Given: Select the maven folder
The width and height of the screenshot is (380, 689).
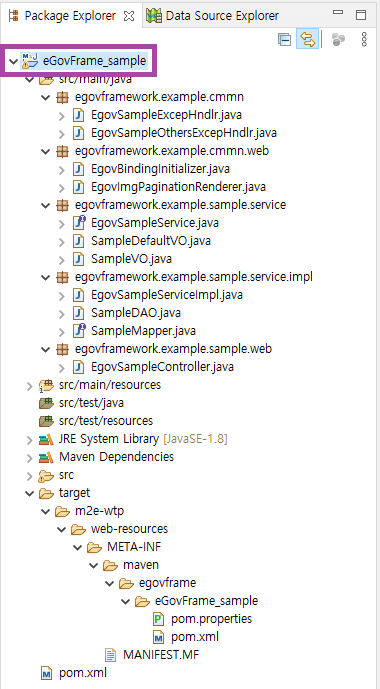Looking at the screenshot, I should point(141,565).
